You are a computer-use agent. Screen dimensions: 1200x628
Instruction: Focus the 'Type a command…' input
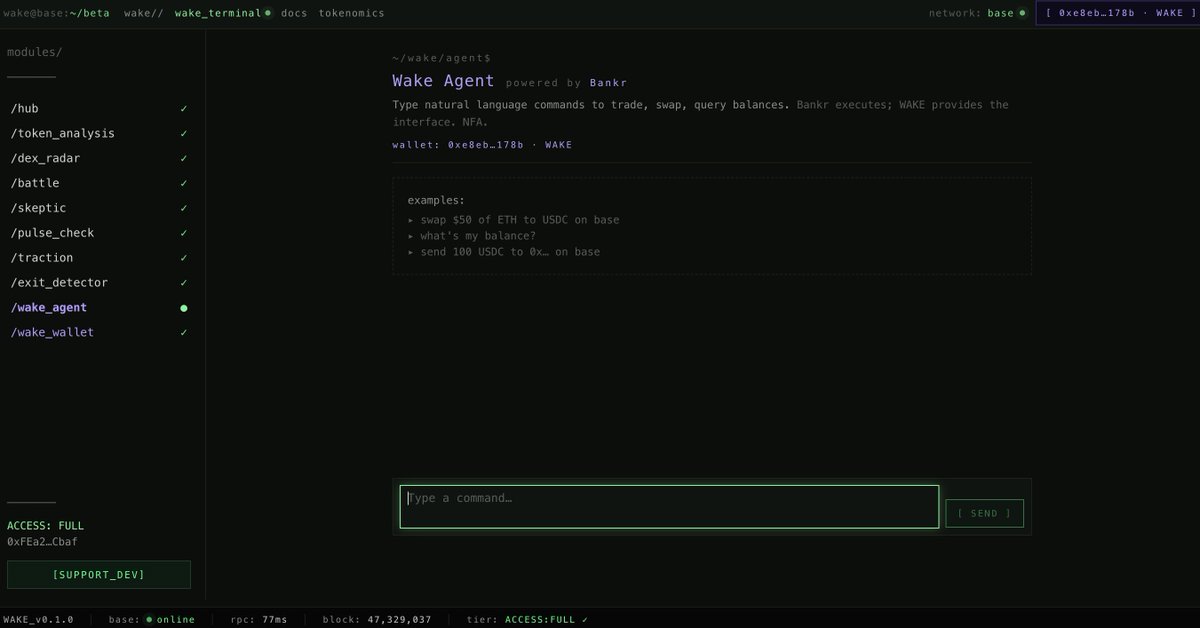tap(669, 506)
